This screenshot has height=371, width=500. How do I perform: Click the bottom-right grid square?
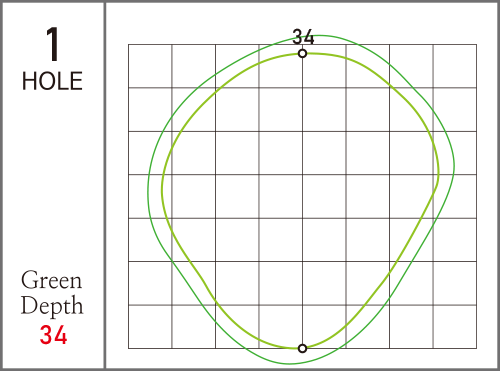(455, 327)
